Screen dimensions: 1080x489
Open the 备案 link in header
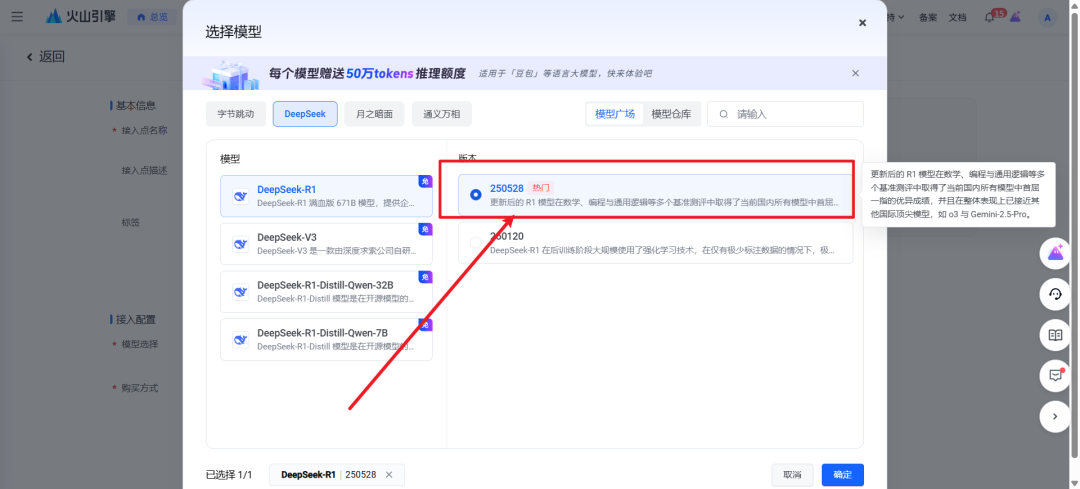(x=927, y=17)
